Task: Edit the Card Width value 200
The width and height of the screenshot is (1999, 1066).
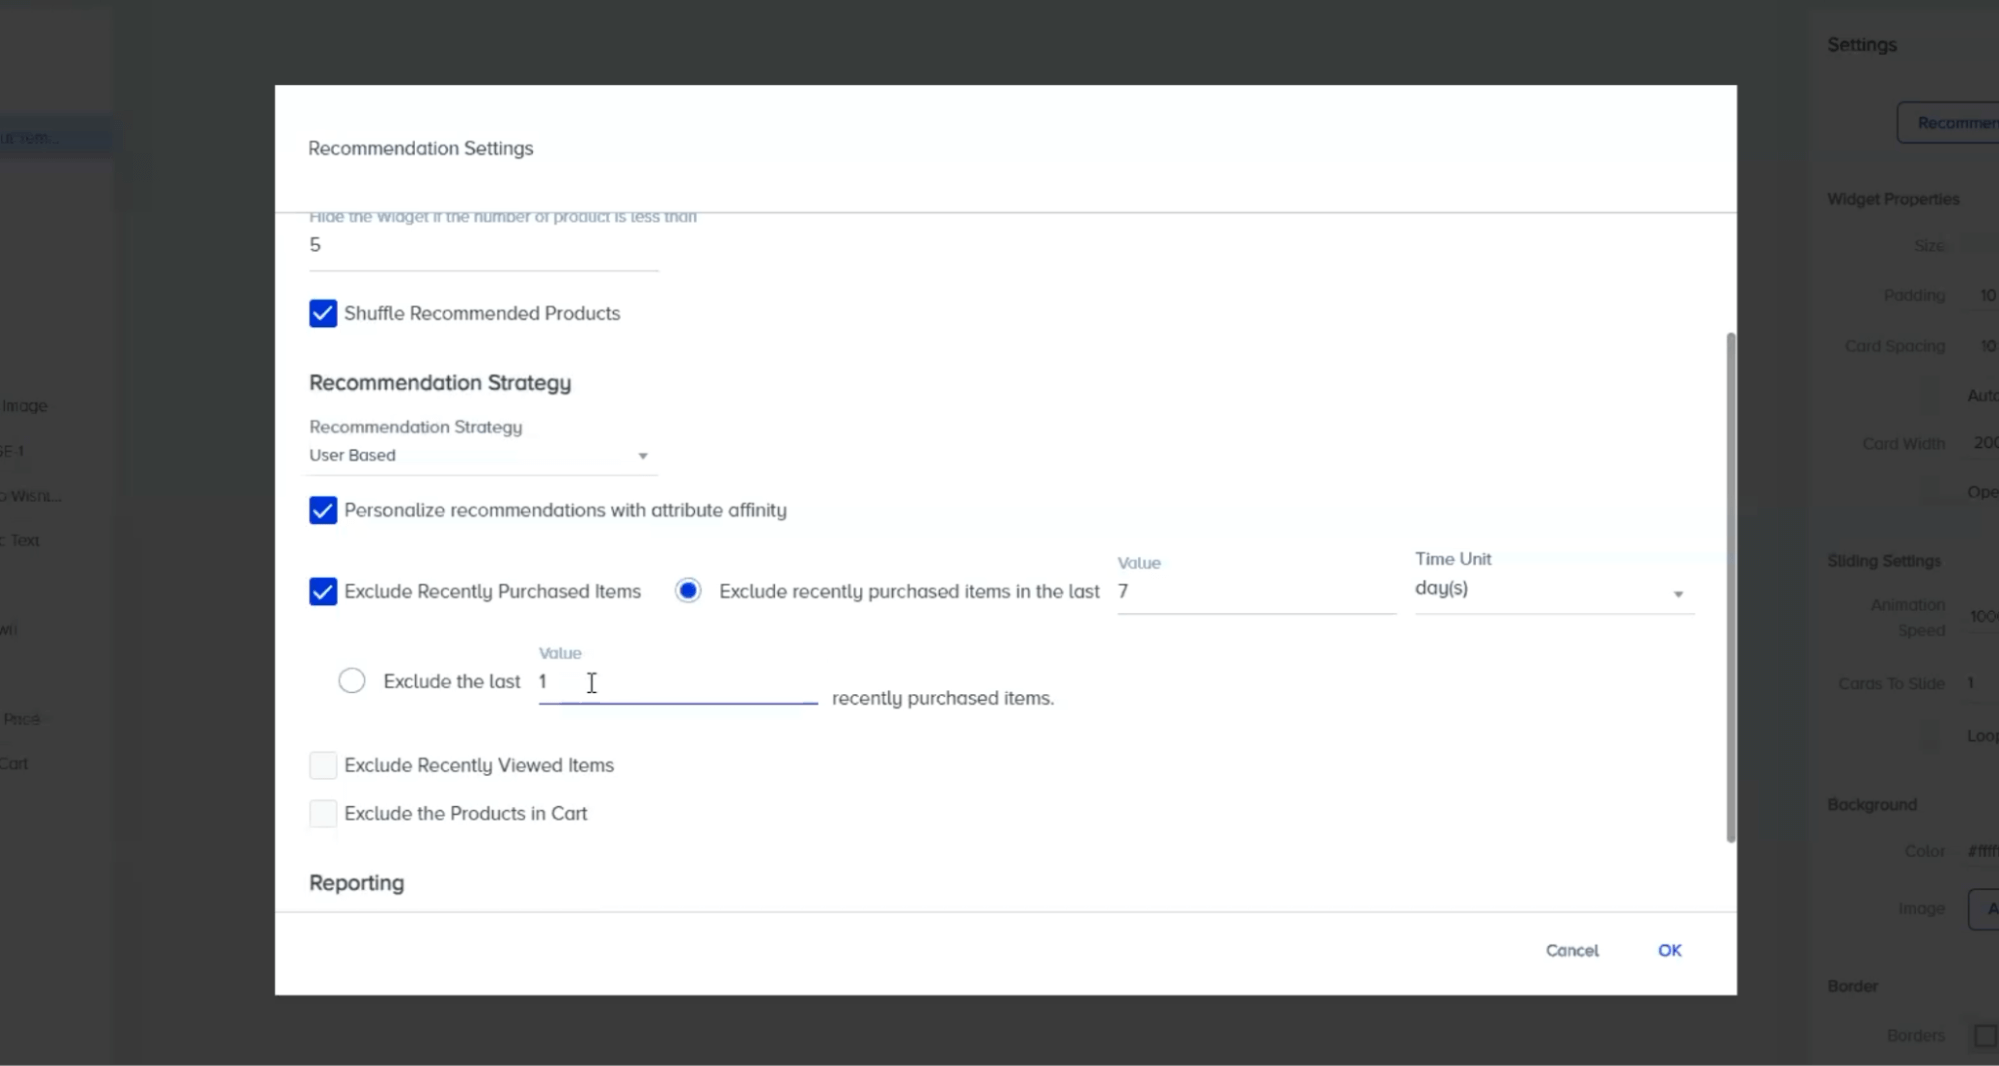Action: tap(1985, 443)
